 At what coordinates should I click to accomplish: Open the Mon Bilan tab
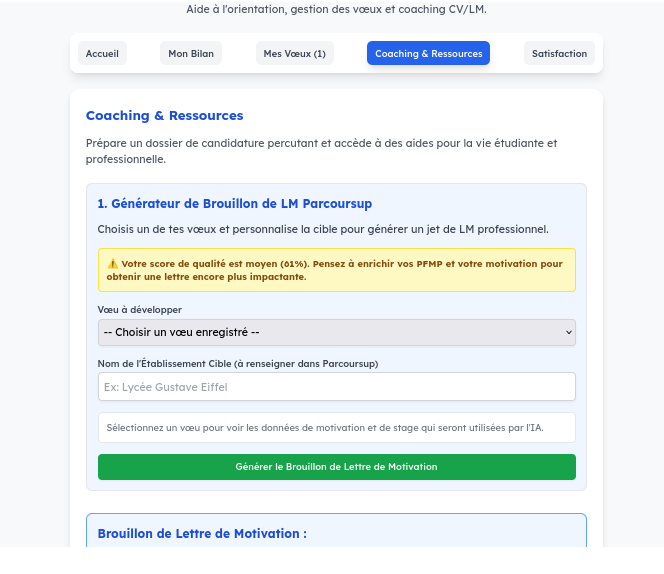191,53
